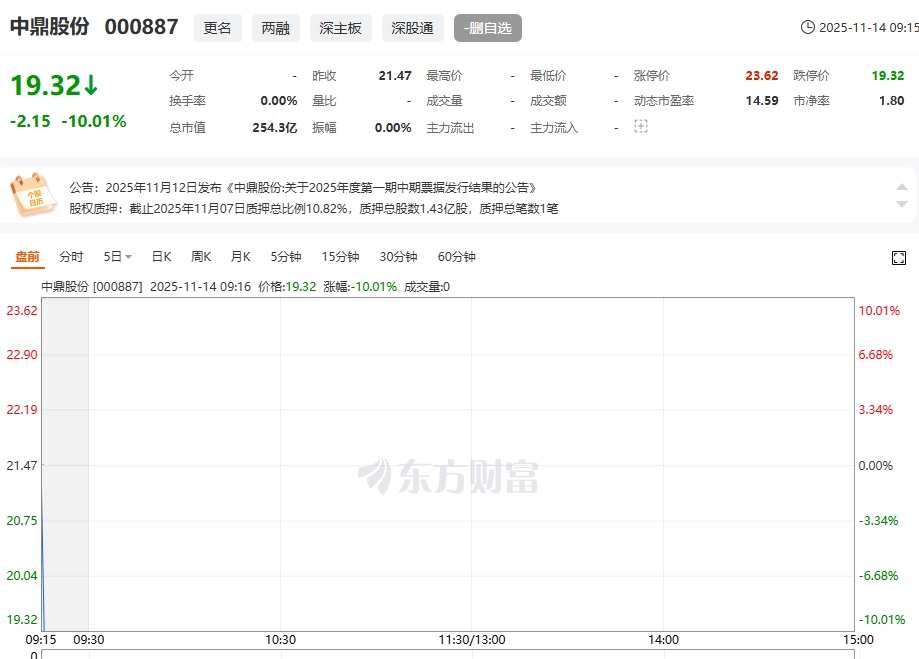
Task: Click the 换手率 label
Action: pos(188,101)
